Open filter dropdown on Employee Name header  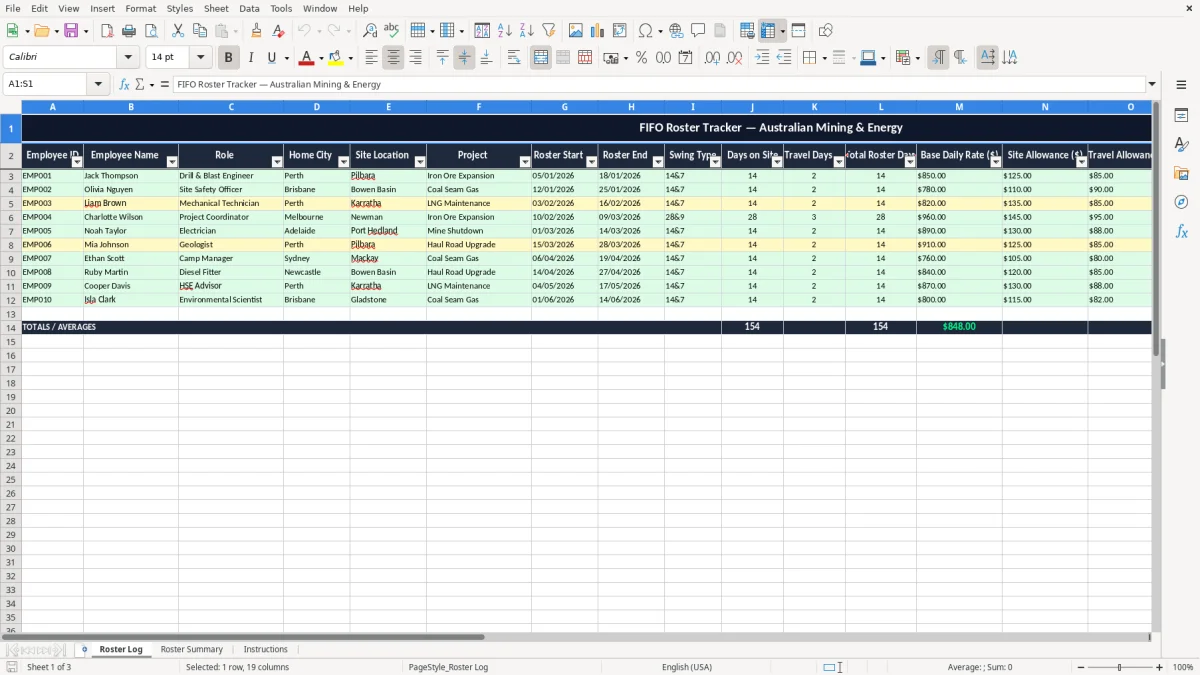[172, 162]
